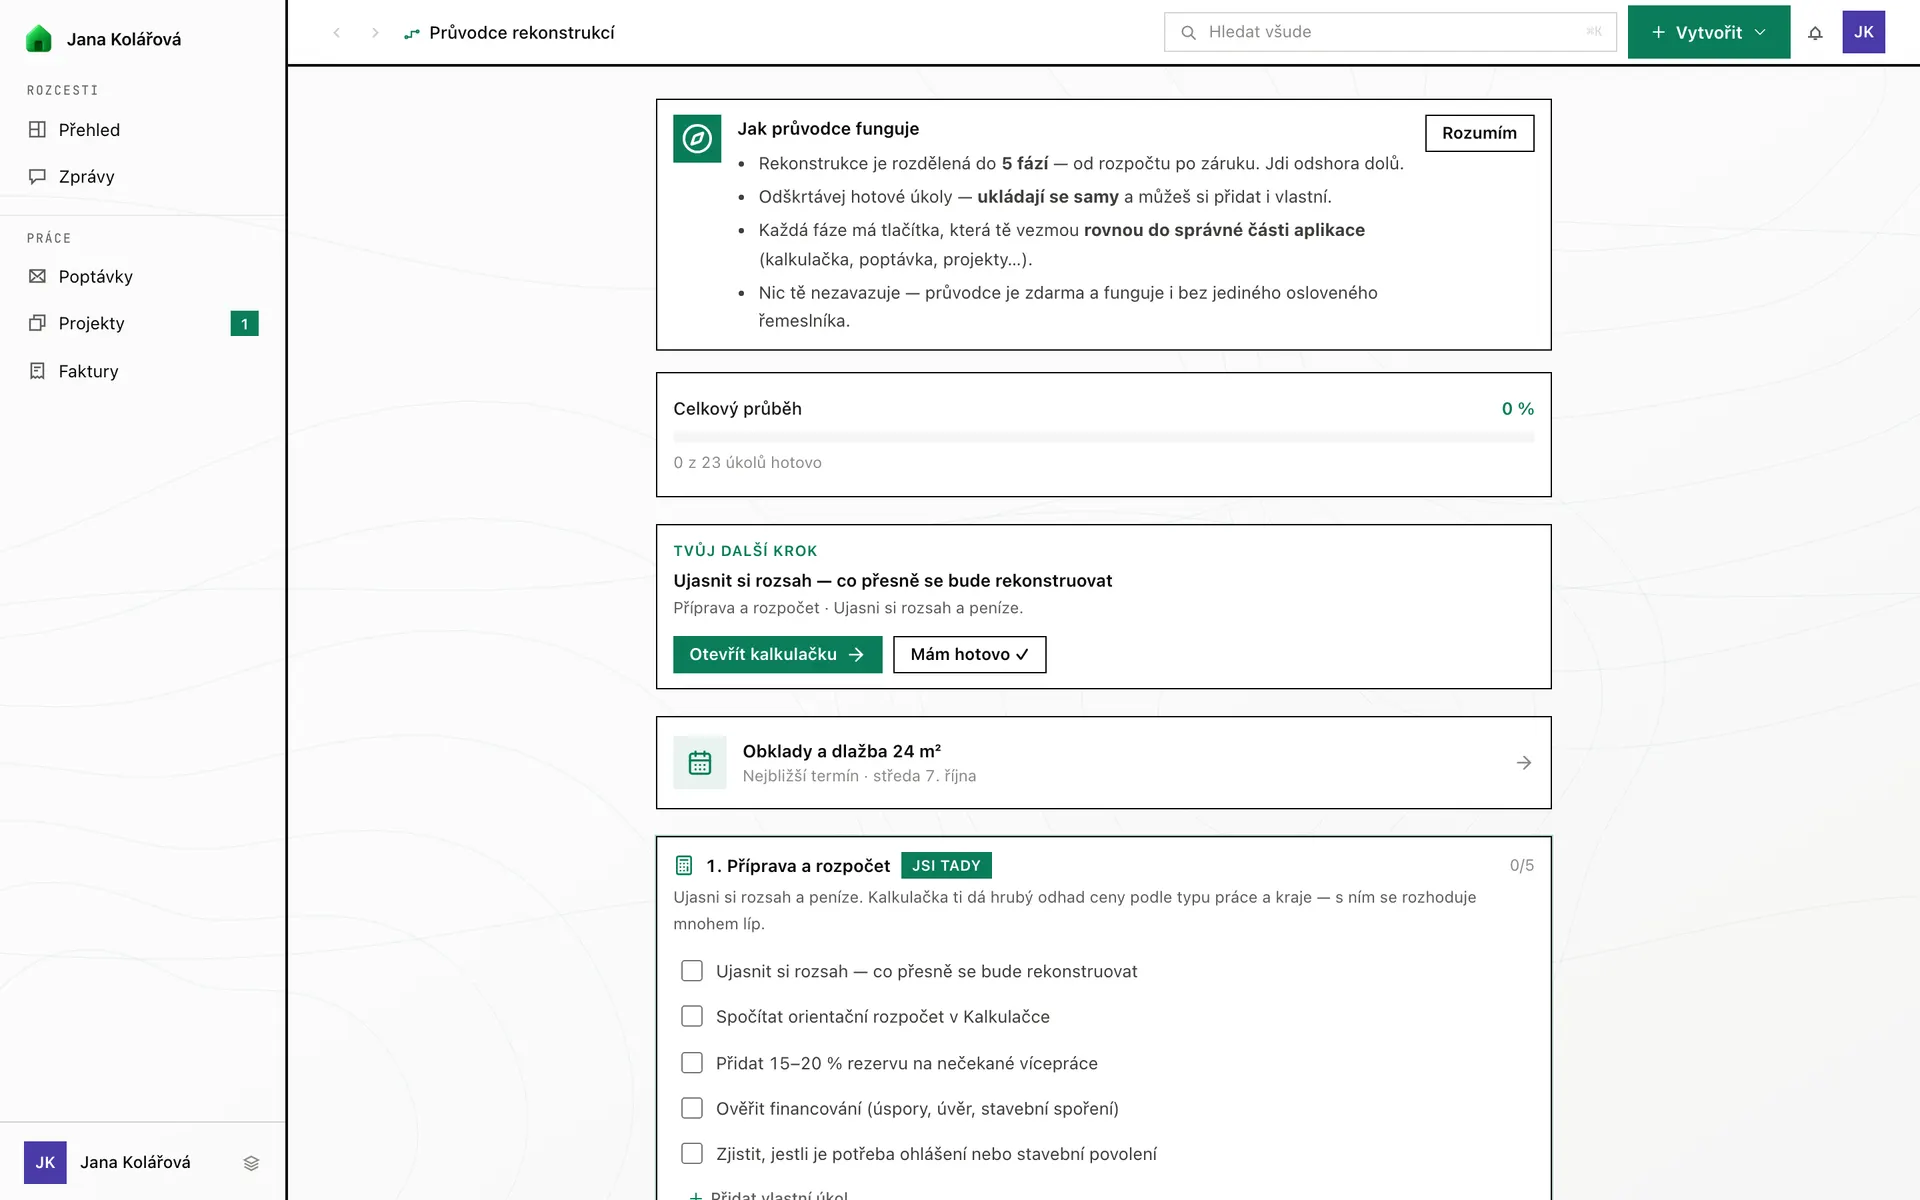Click Otevřít kalkulačku button
1920x1200 pixels.
pos(777,654)
